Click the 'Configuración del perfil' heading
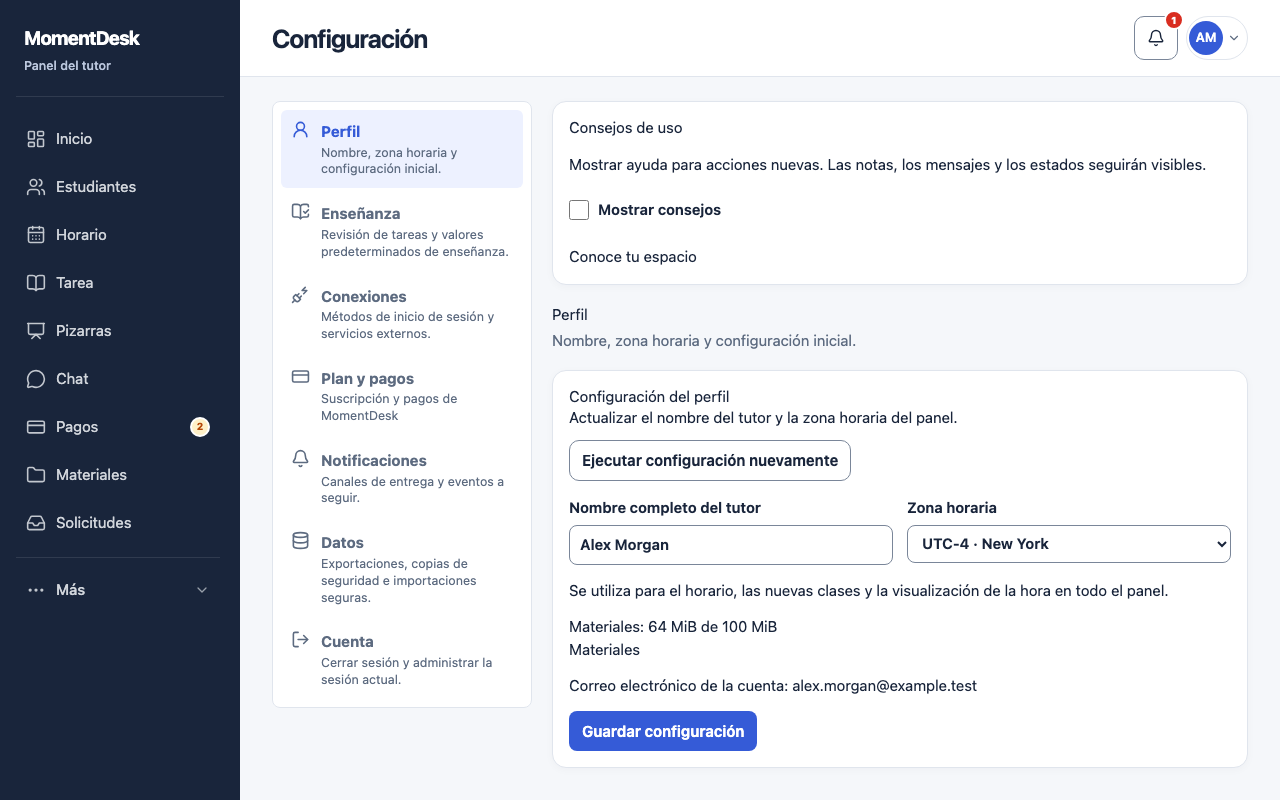The width and height of the screenshot is (1280, 800). [x=650, y=397]
